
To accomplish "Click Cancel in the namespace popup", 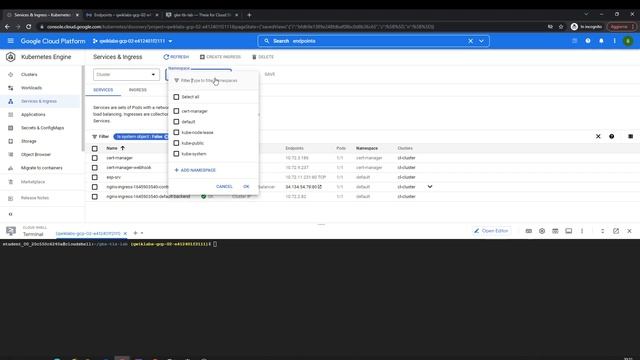I will [x=224, y=187].
